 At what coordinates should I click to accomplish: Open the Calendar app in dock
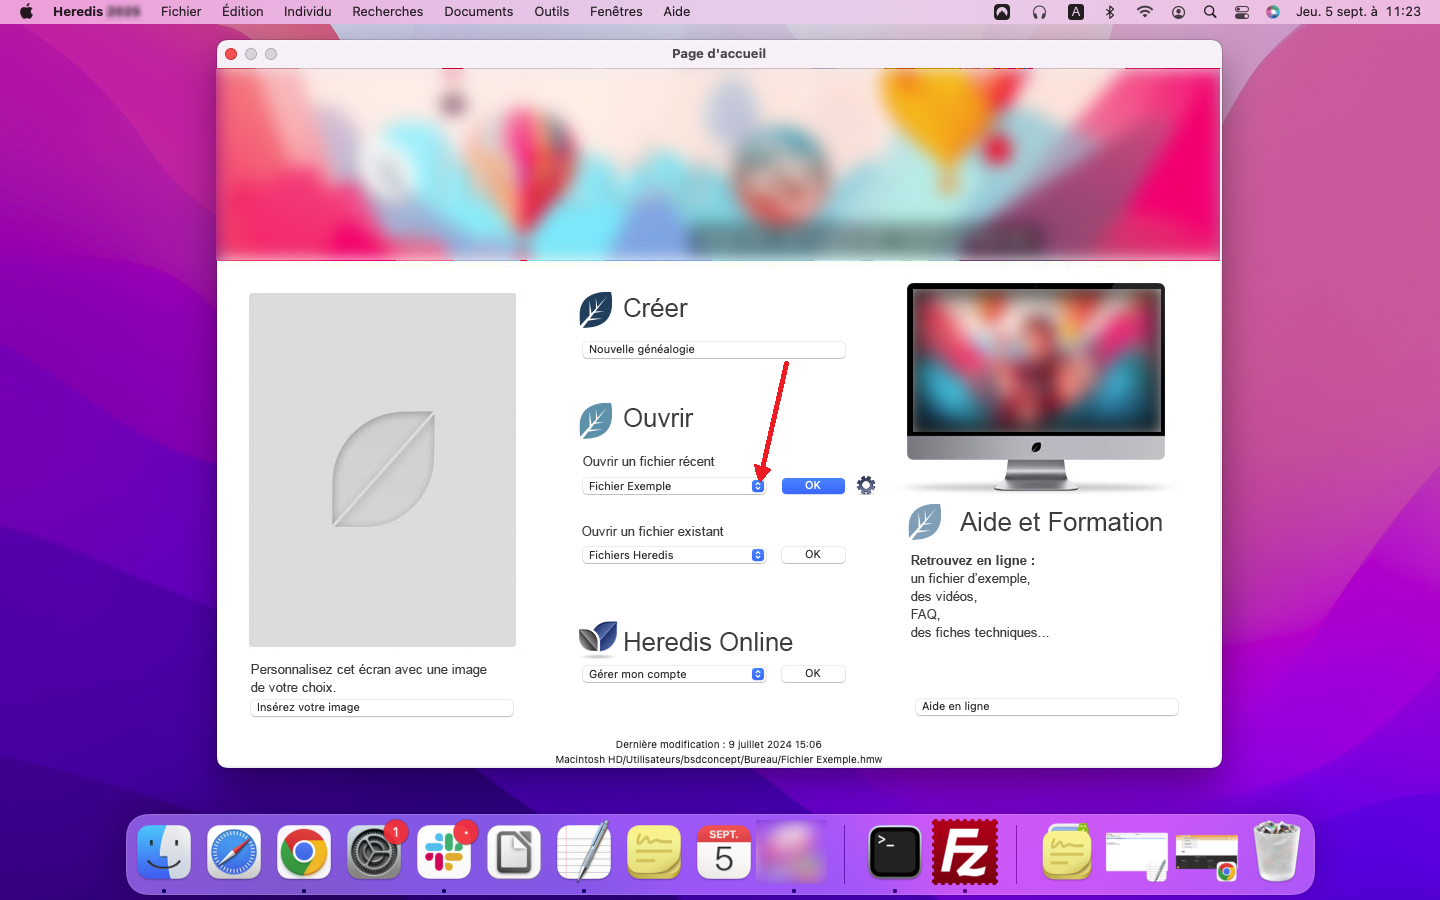pos(724,852)
